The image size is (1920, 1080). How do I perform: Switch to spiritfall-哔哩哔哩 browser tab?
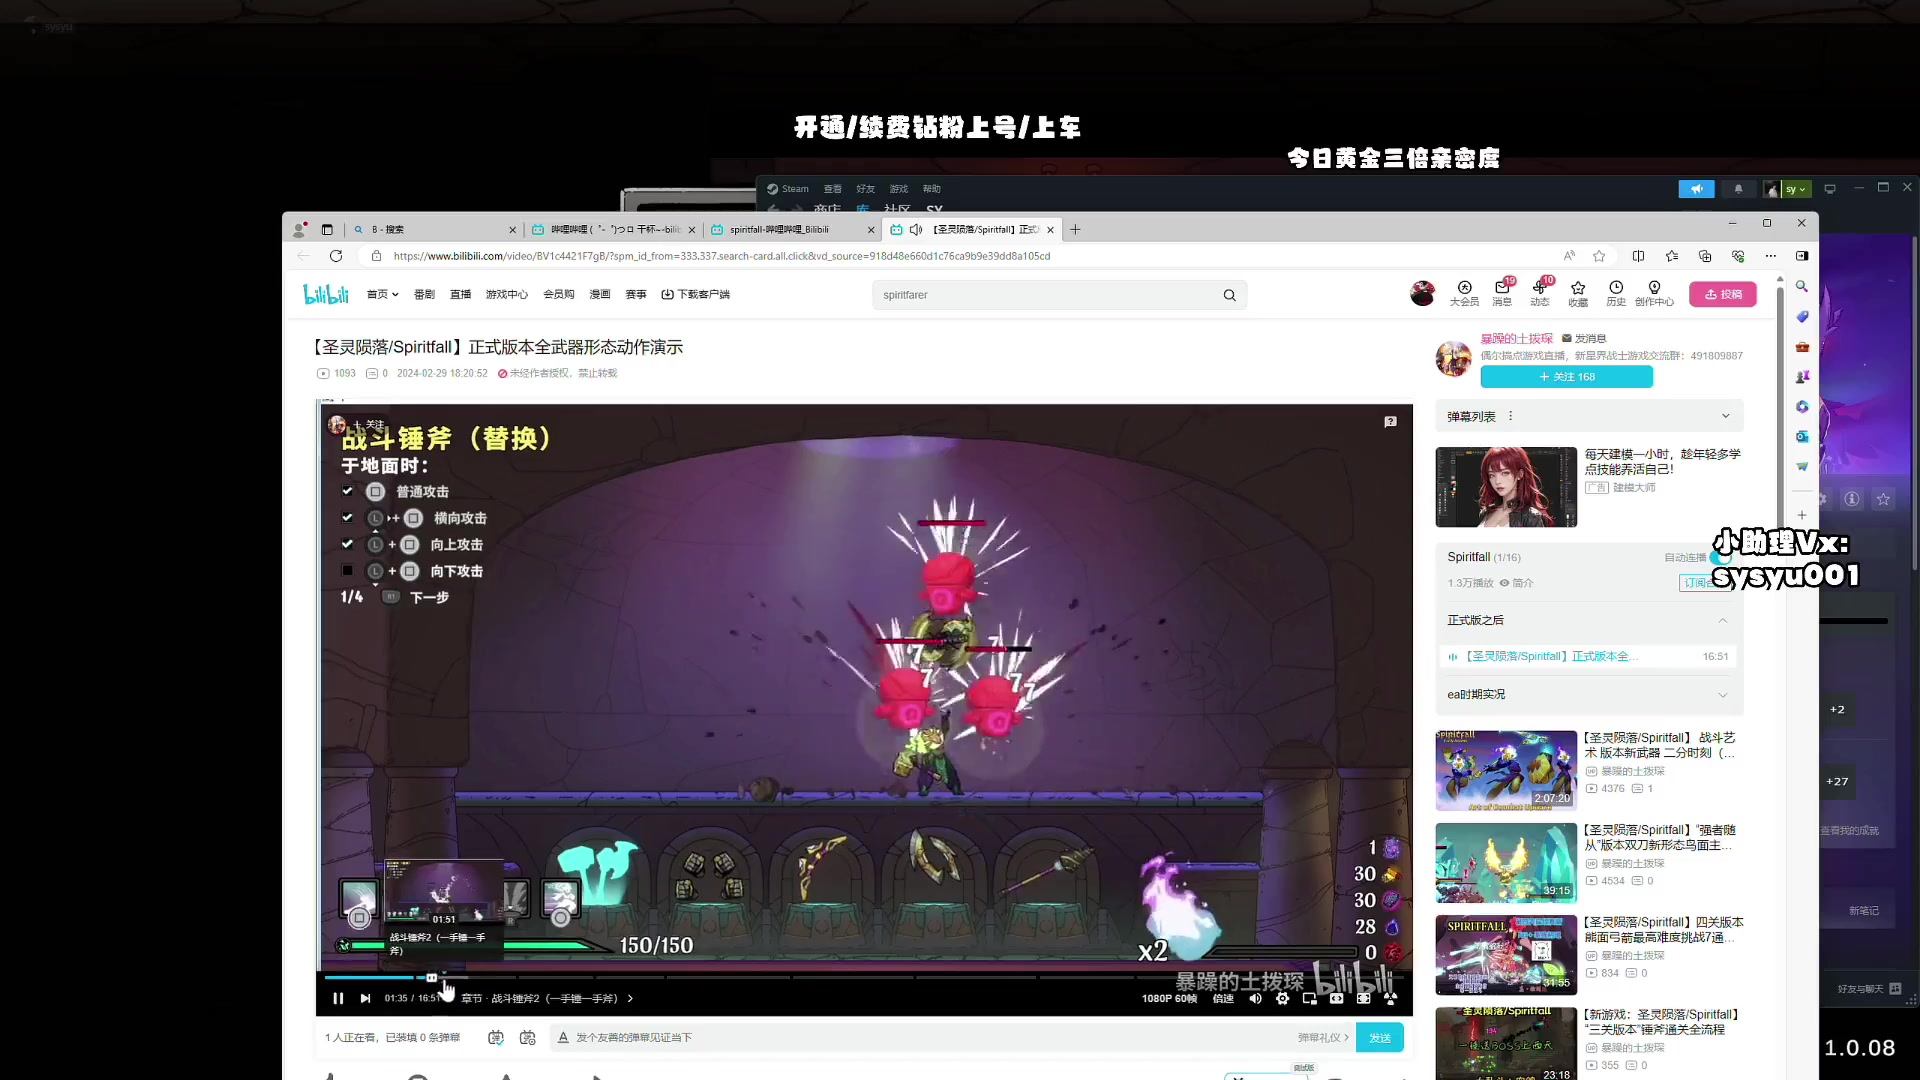tap(790, 229)
